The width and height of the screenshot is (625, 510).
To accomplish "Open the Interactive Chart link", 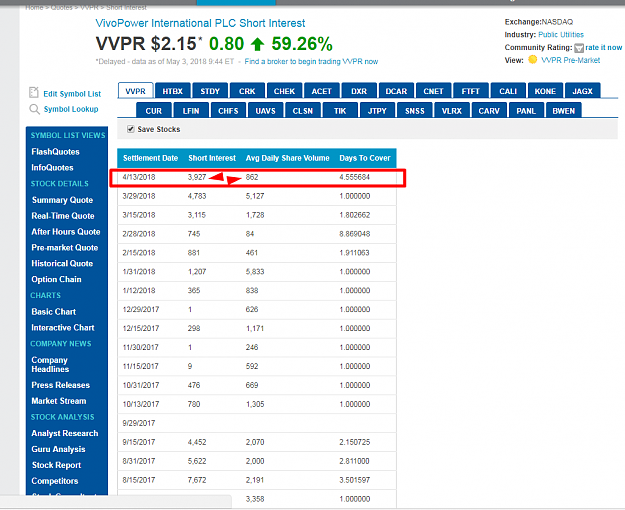I will point(63,328).
